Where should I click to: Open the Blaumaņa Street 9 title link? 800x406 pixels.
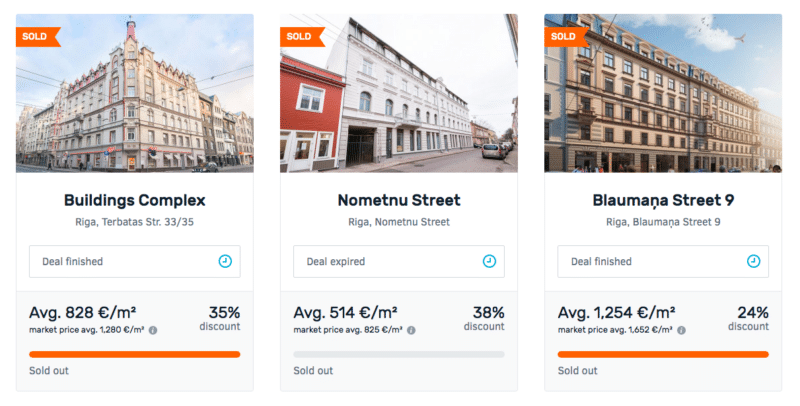[x=663, y=200]
